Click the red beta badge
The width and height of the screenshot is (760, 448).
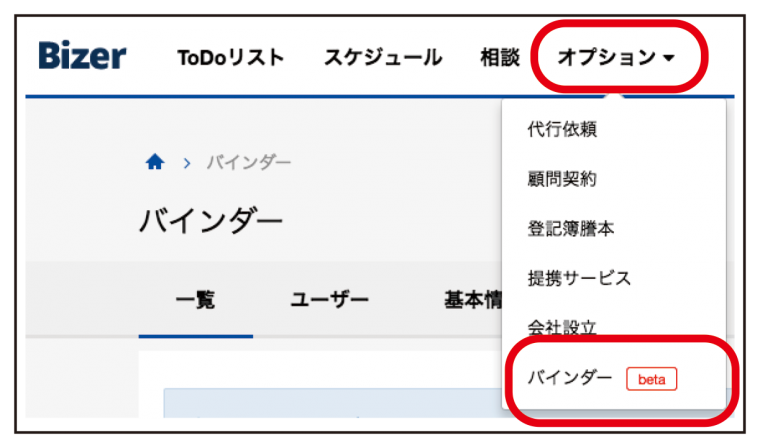651,379
